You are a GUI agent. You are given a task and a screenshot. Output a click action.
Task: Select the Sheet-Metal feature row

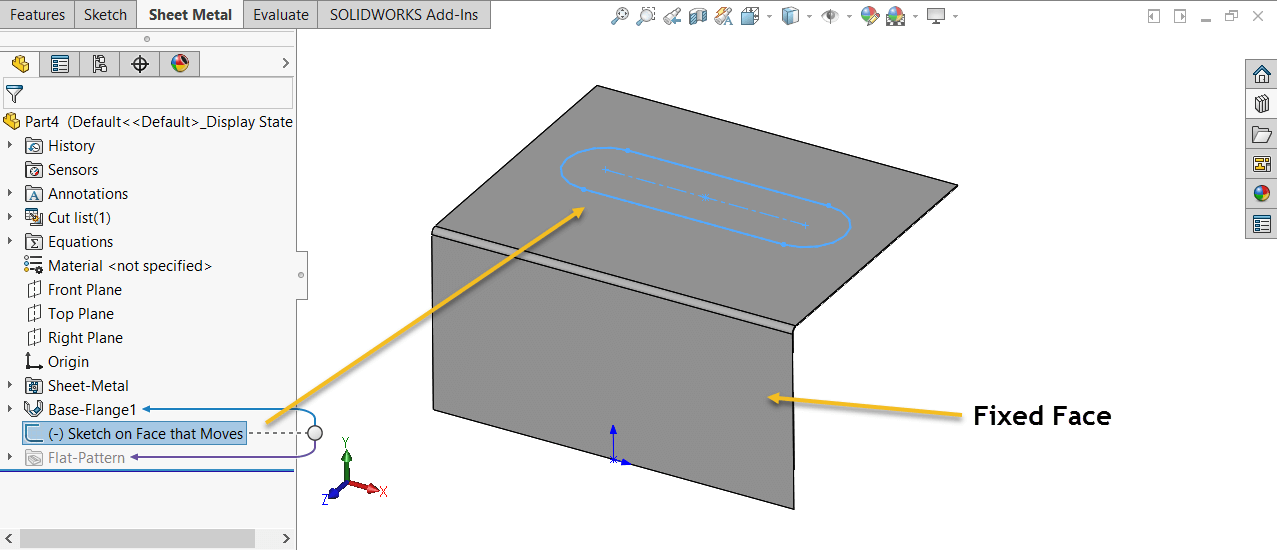tap(76, 386)
